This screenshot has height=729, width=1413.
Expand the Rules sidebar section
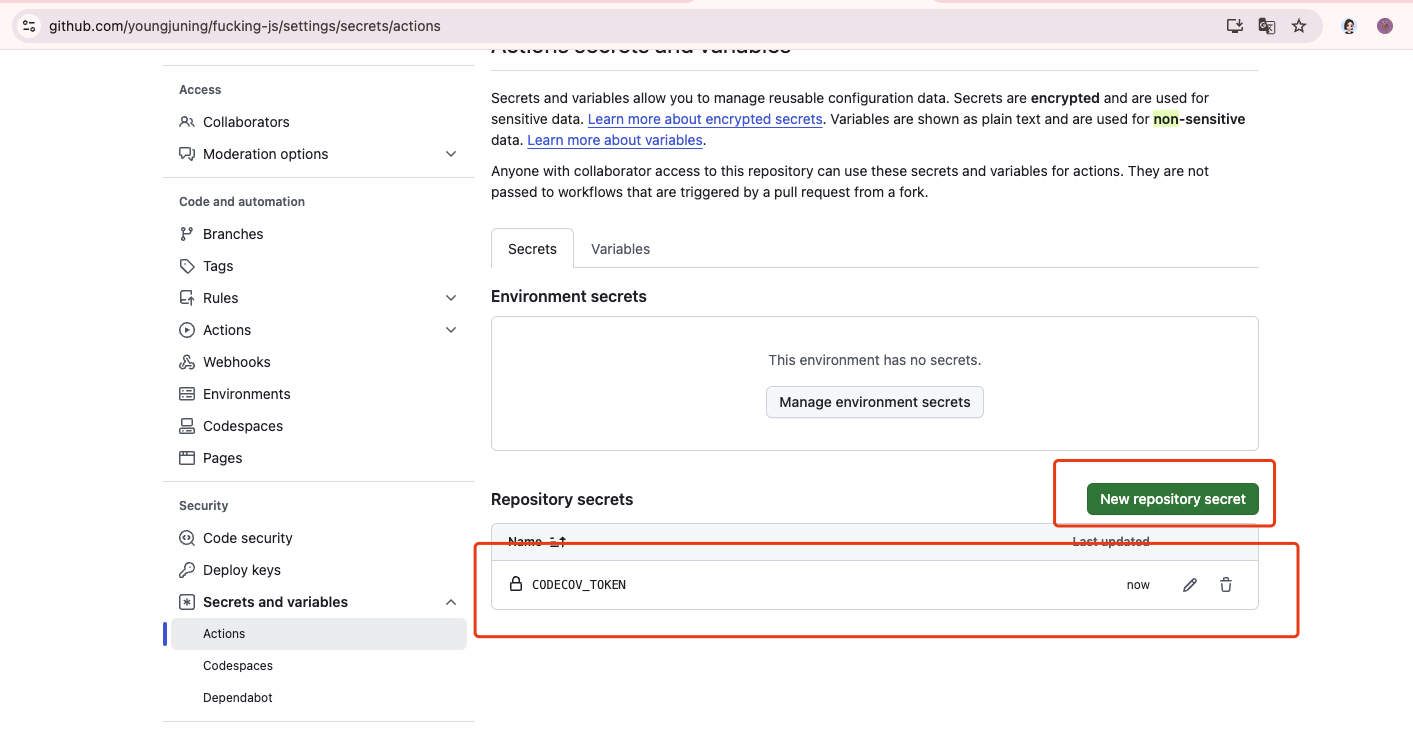coord(451,298)
